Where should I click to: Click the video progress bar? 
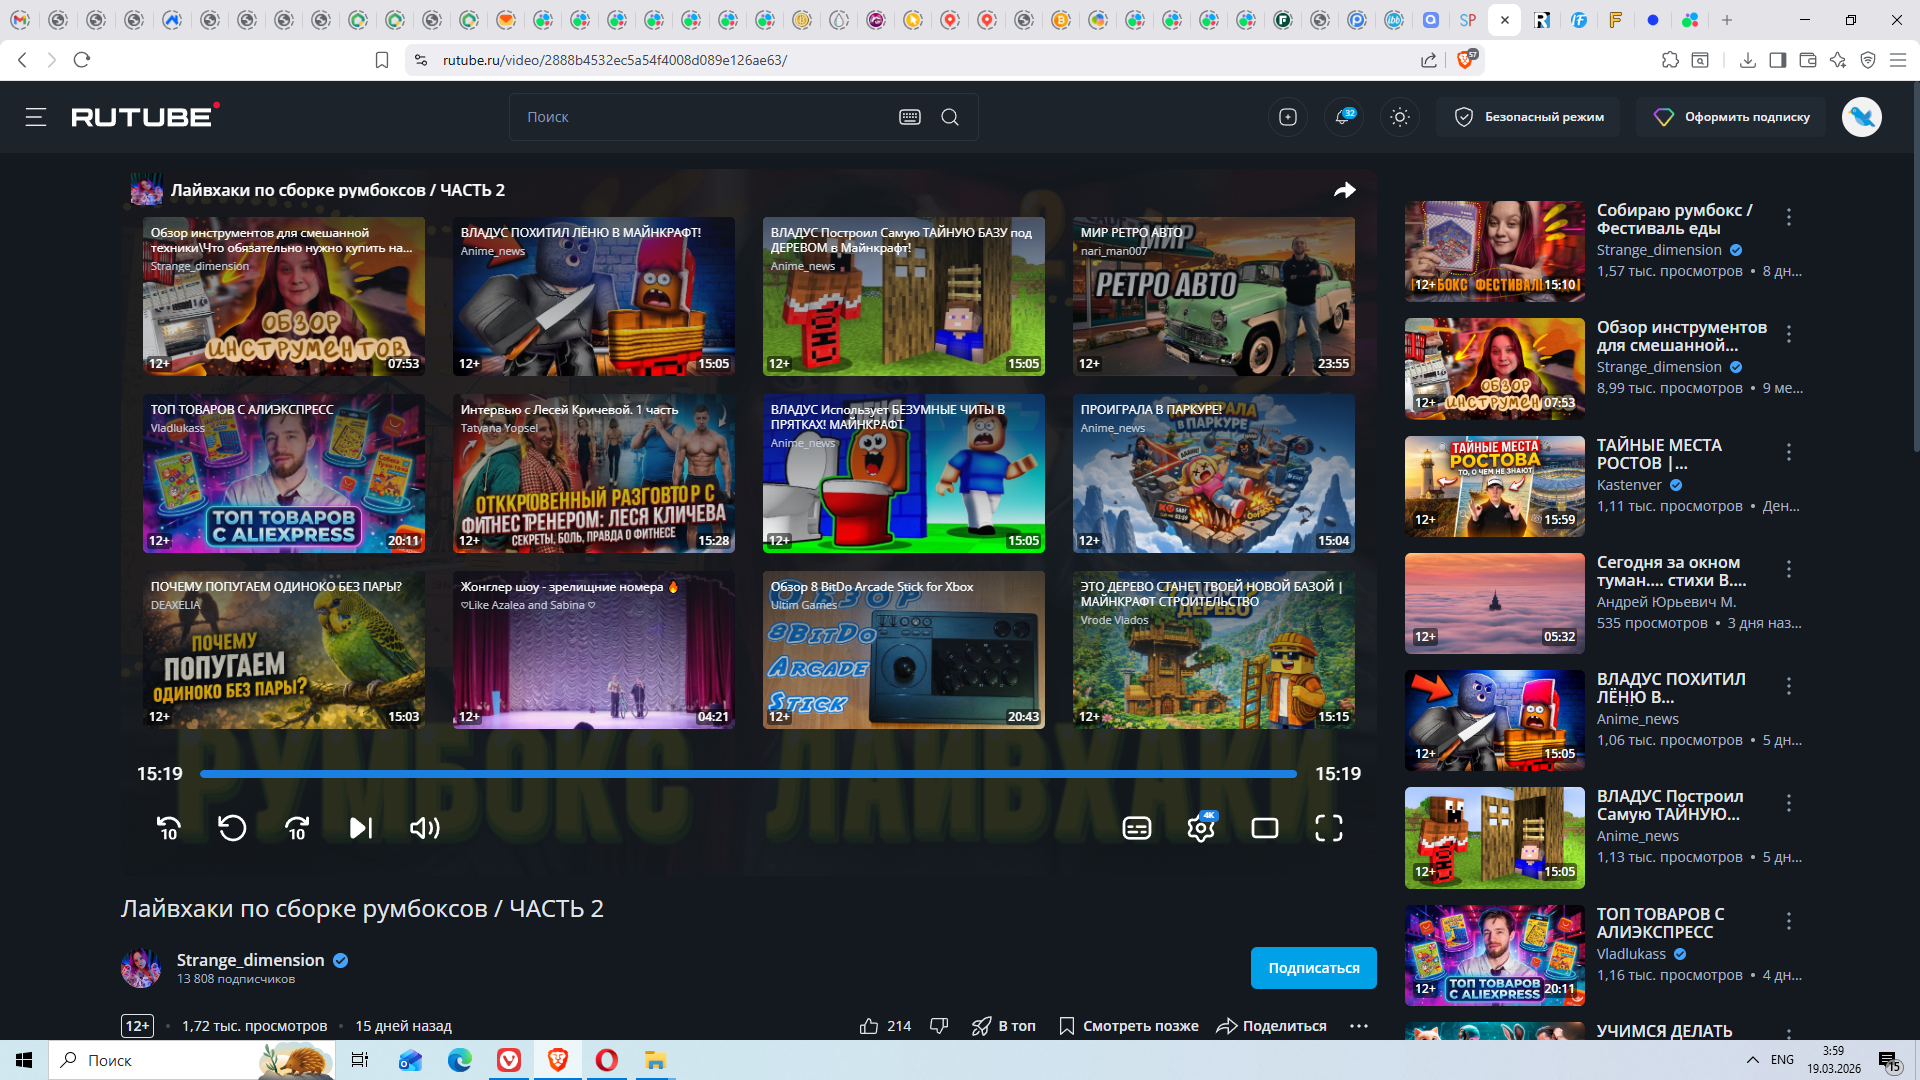(x=748, y=774)
